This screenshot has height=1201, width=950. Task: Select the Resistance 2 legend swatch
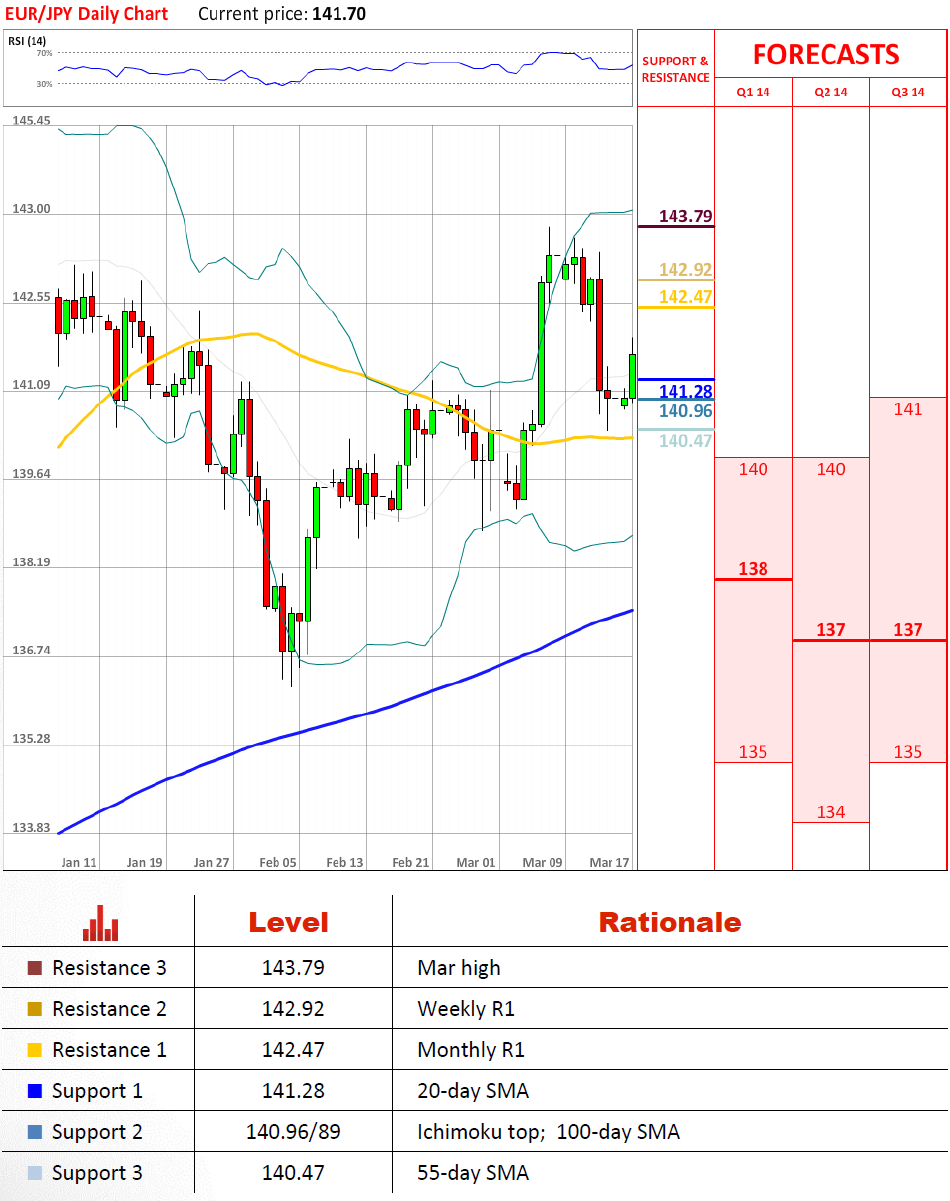[35, 1009]
